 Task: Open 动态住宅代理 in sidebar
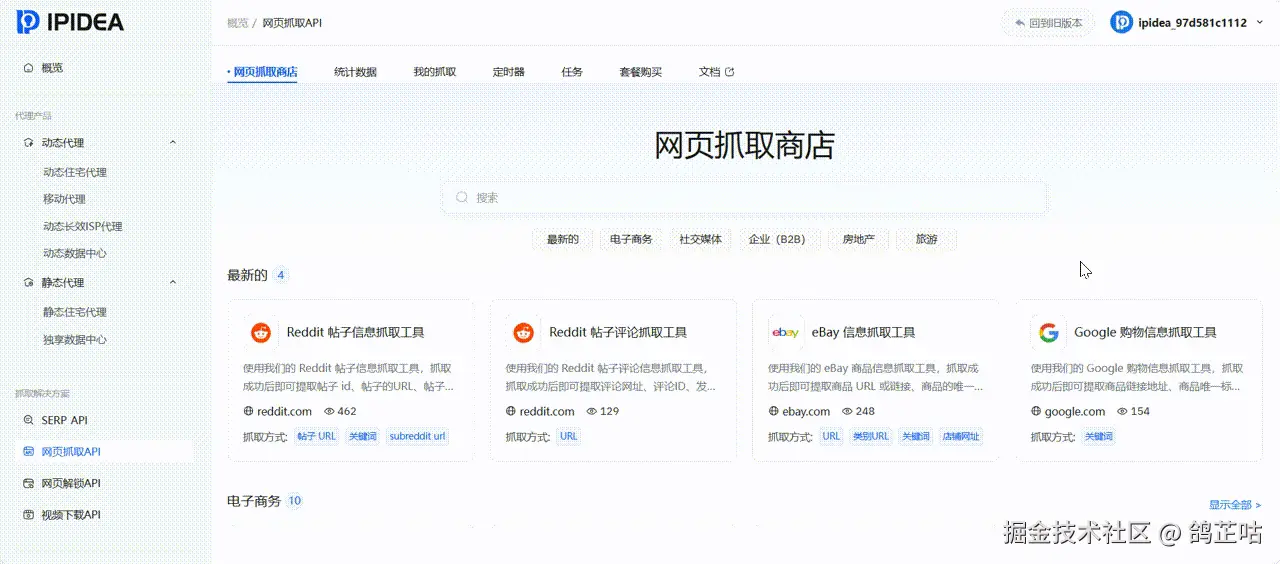[75, 172]
